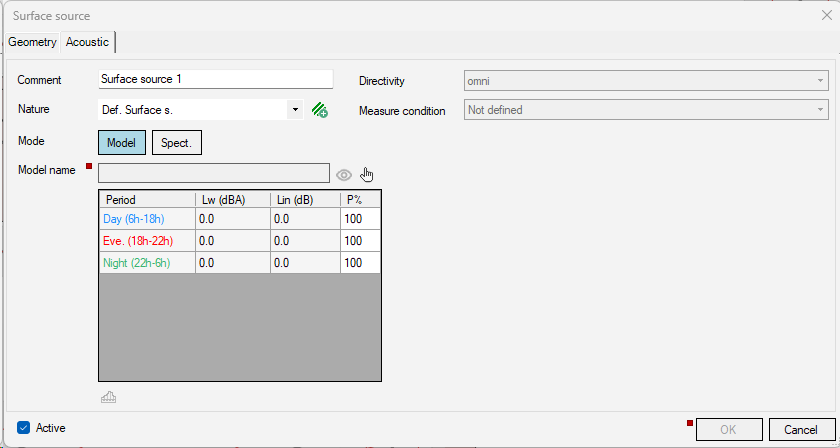Click the Model name input field
The image size is (840, 448).
(x=214, y=173)
